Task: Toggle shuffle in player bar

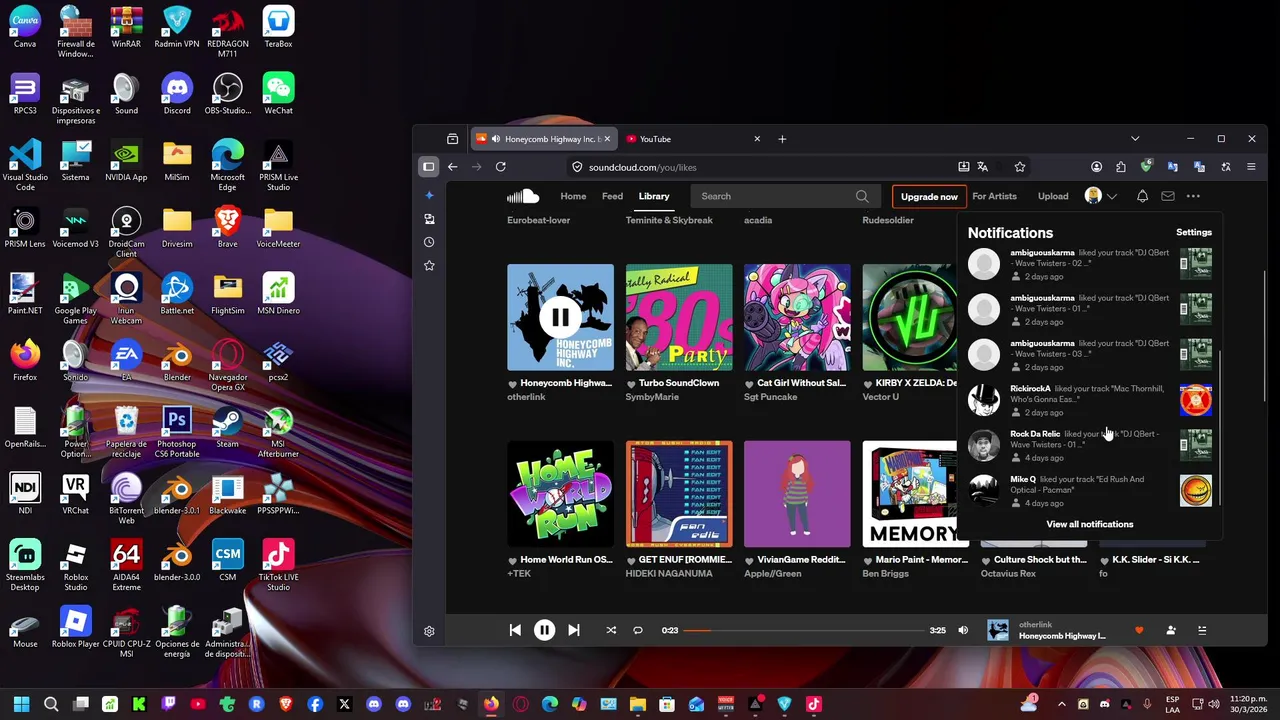Action: 611,630
